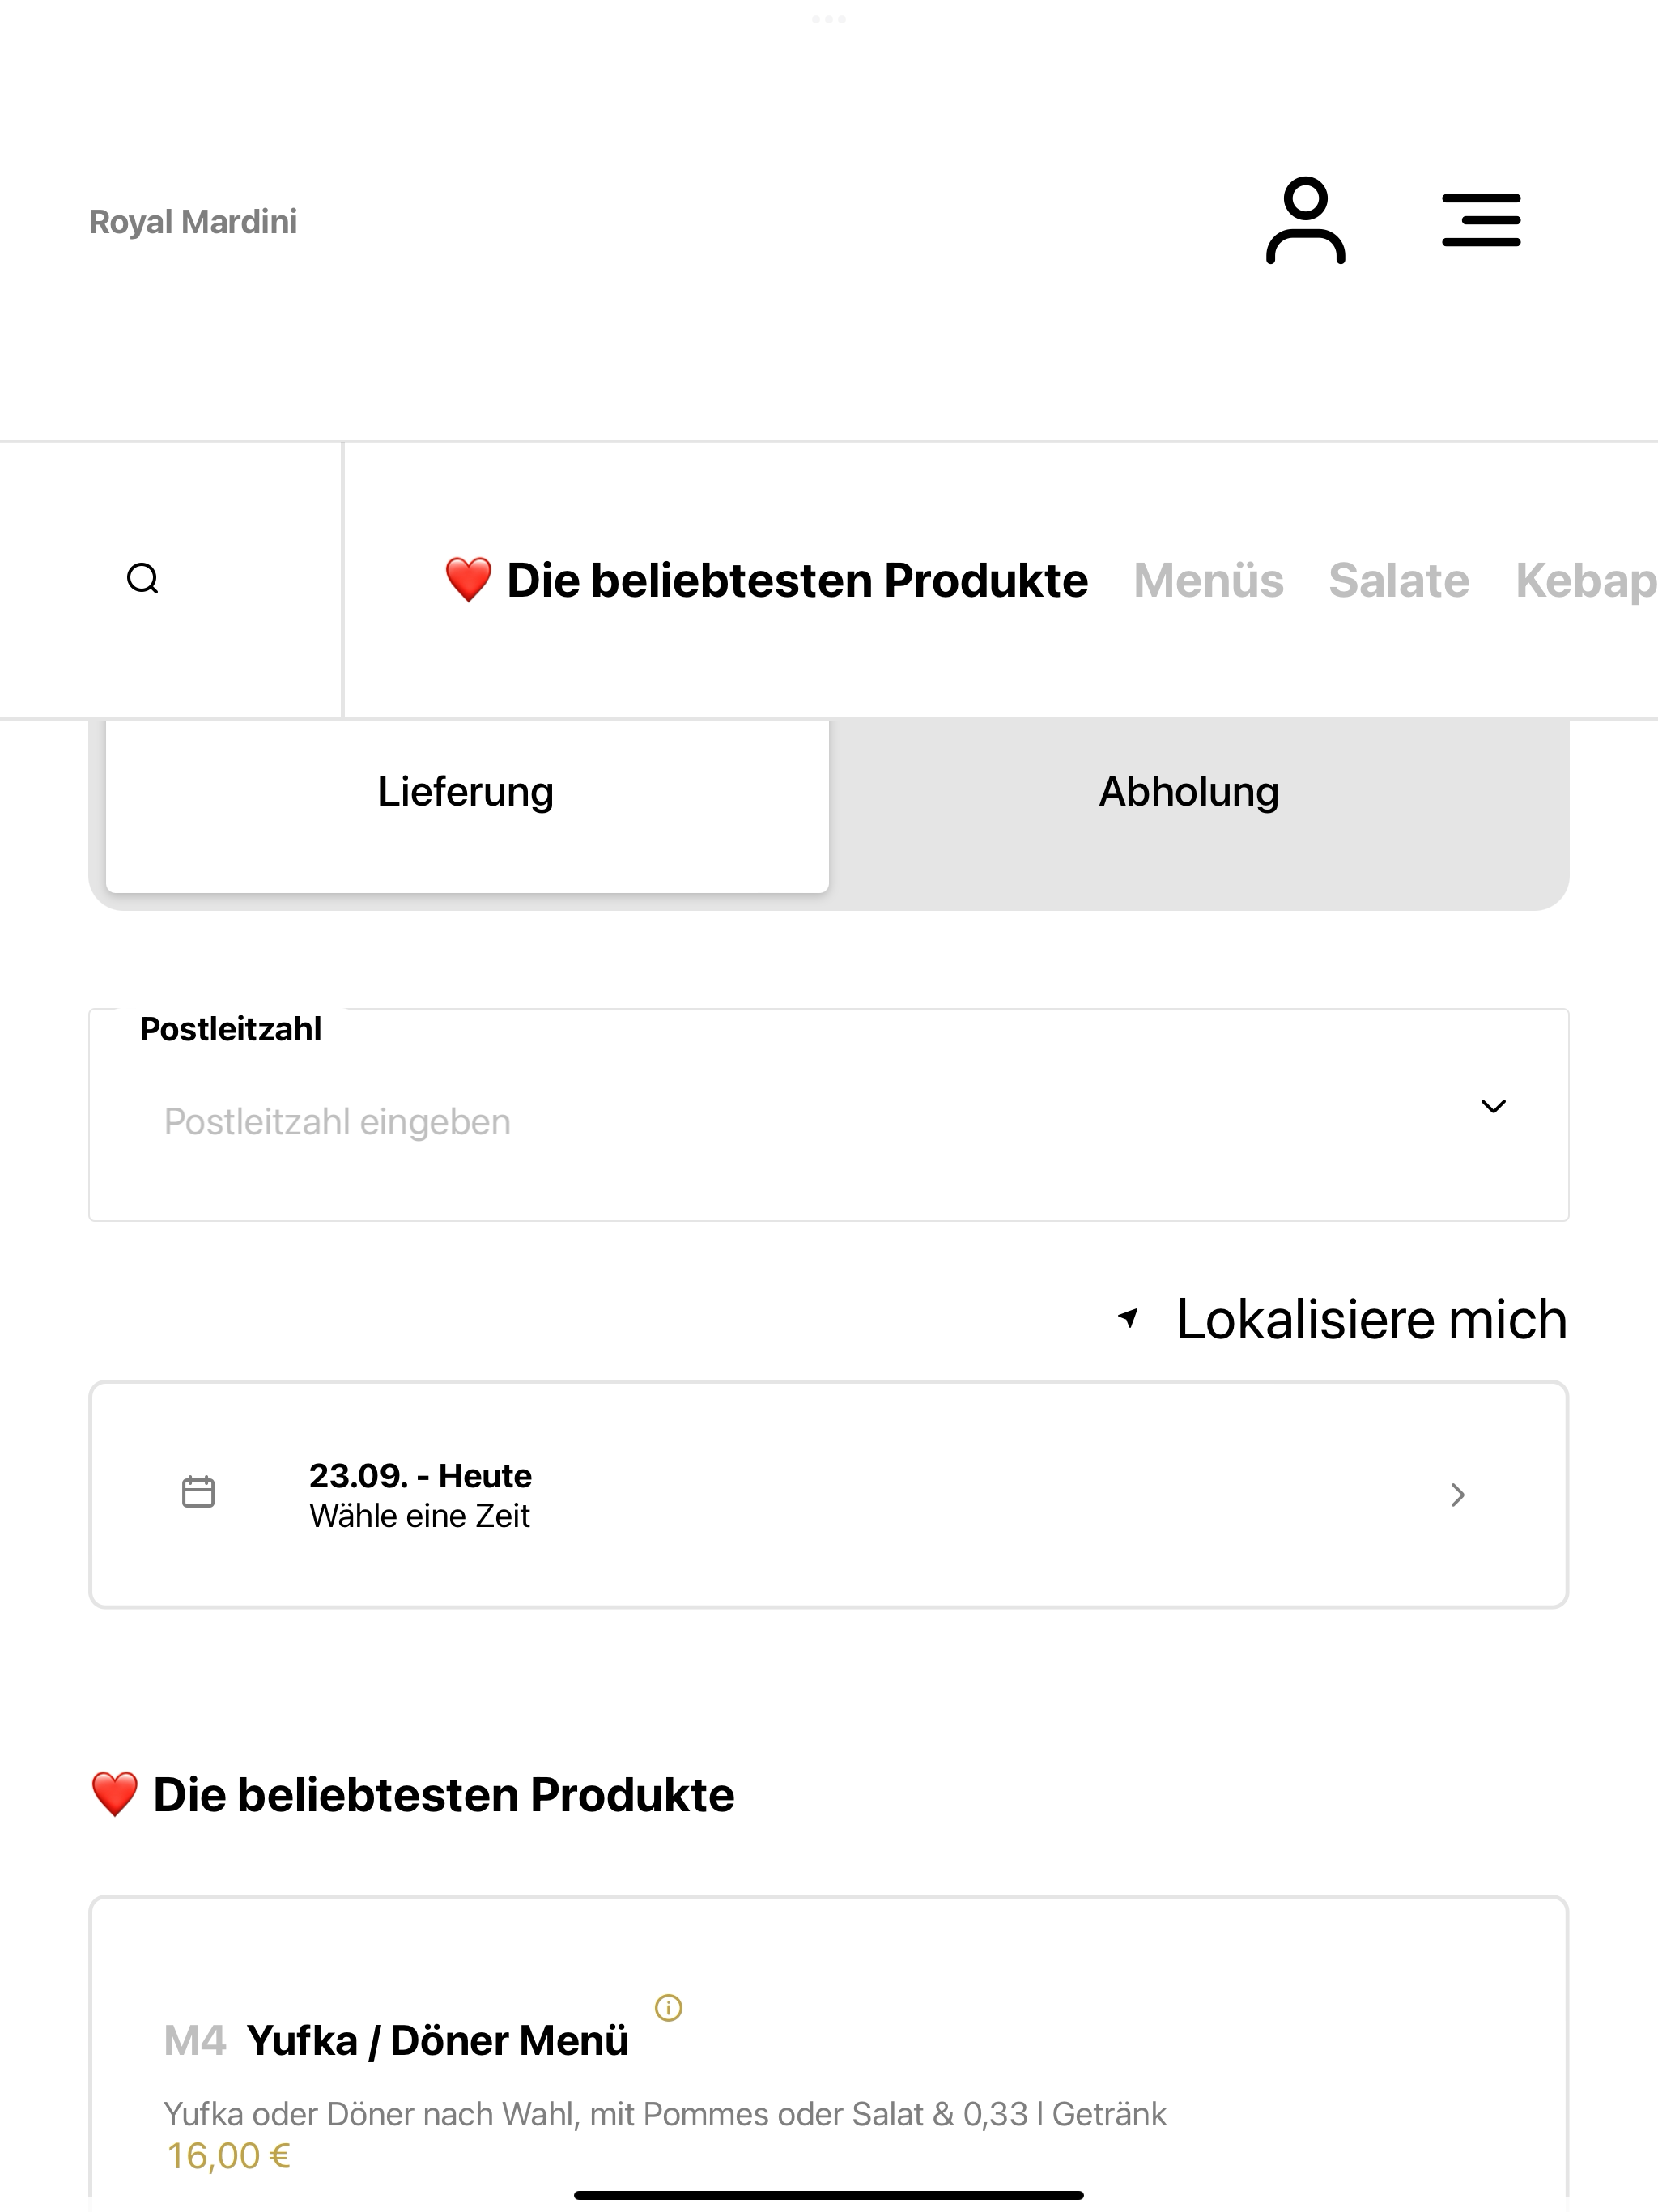Select the Salate category tab
The image size is (1658, 2212).
1399,580
